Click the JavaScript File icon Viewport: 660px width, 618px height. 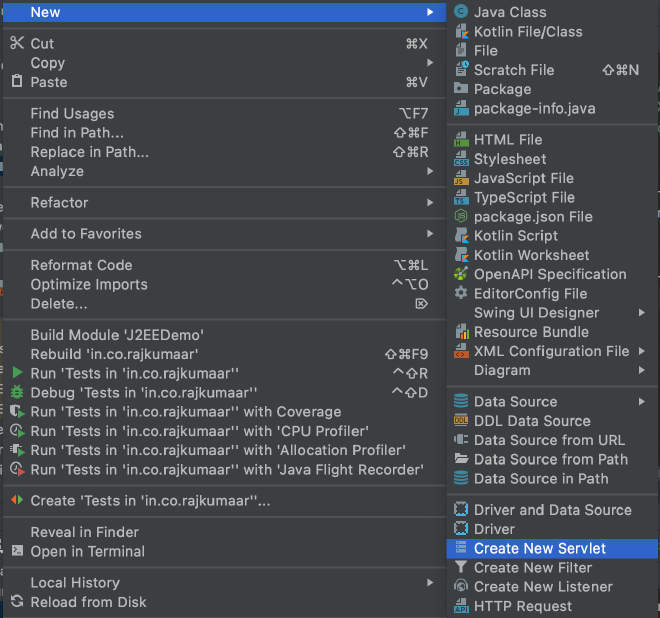tap(461, 178)
